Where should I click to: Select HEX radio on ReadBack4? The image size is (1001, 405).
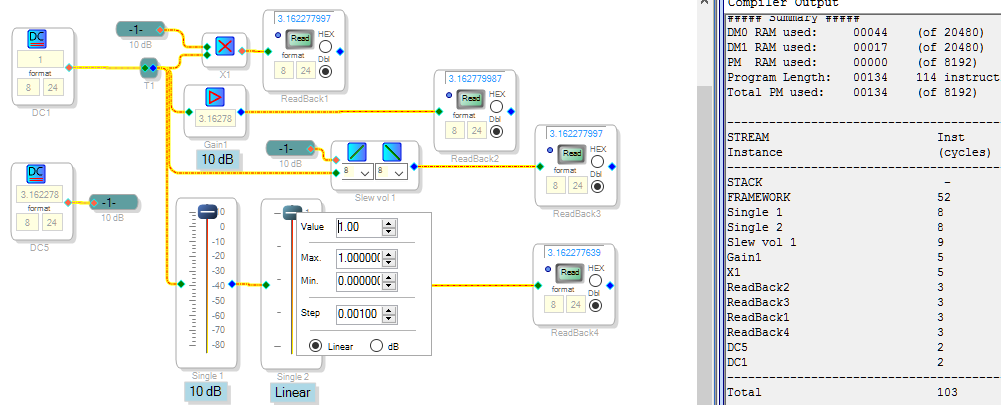click(x=596, y=280)
